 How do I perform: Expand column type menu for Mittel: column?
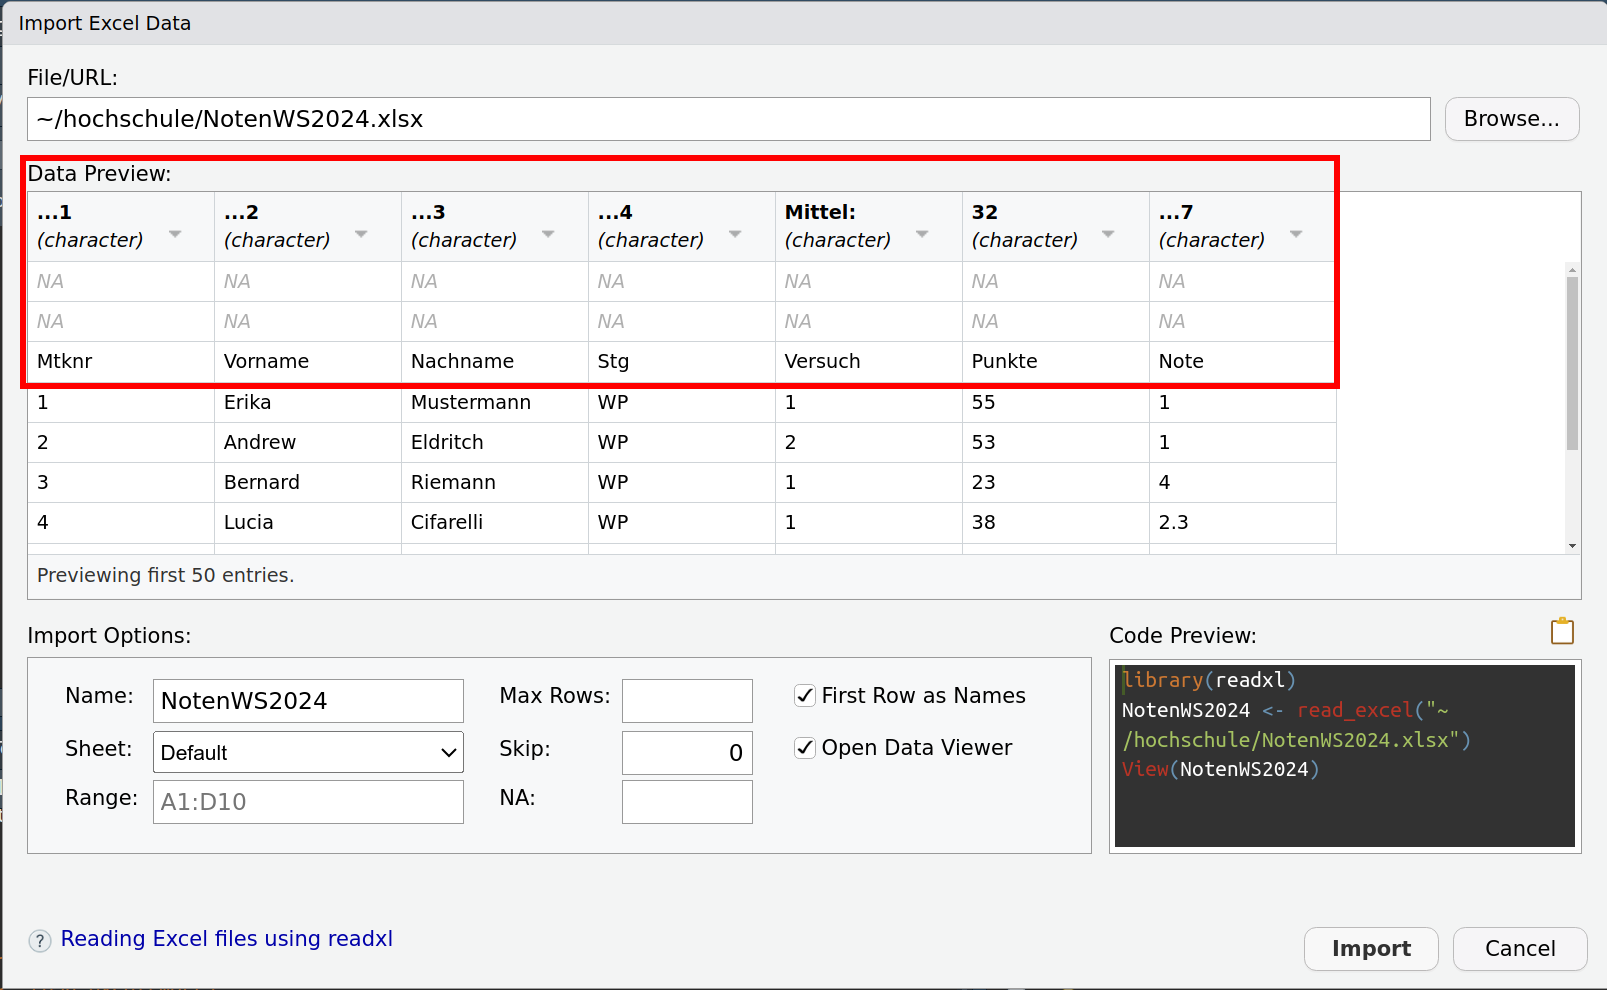coord(922,234)
